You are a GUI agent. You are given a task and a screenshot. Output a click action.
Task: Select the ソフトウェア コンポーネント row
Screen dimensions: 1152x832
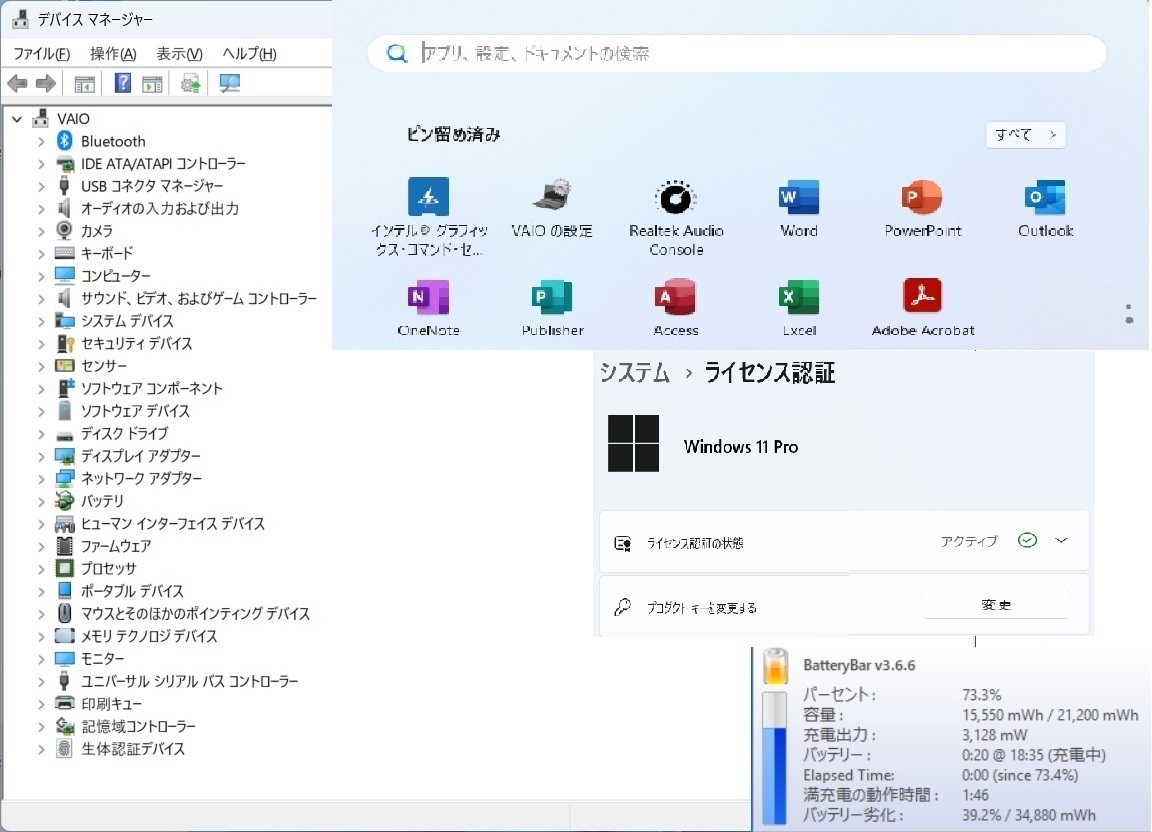151,388
